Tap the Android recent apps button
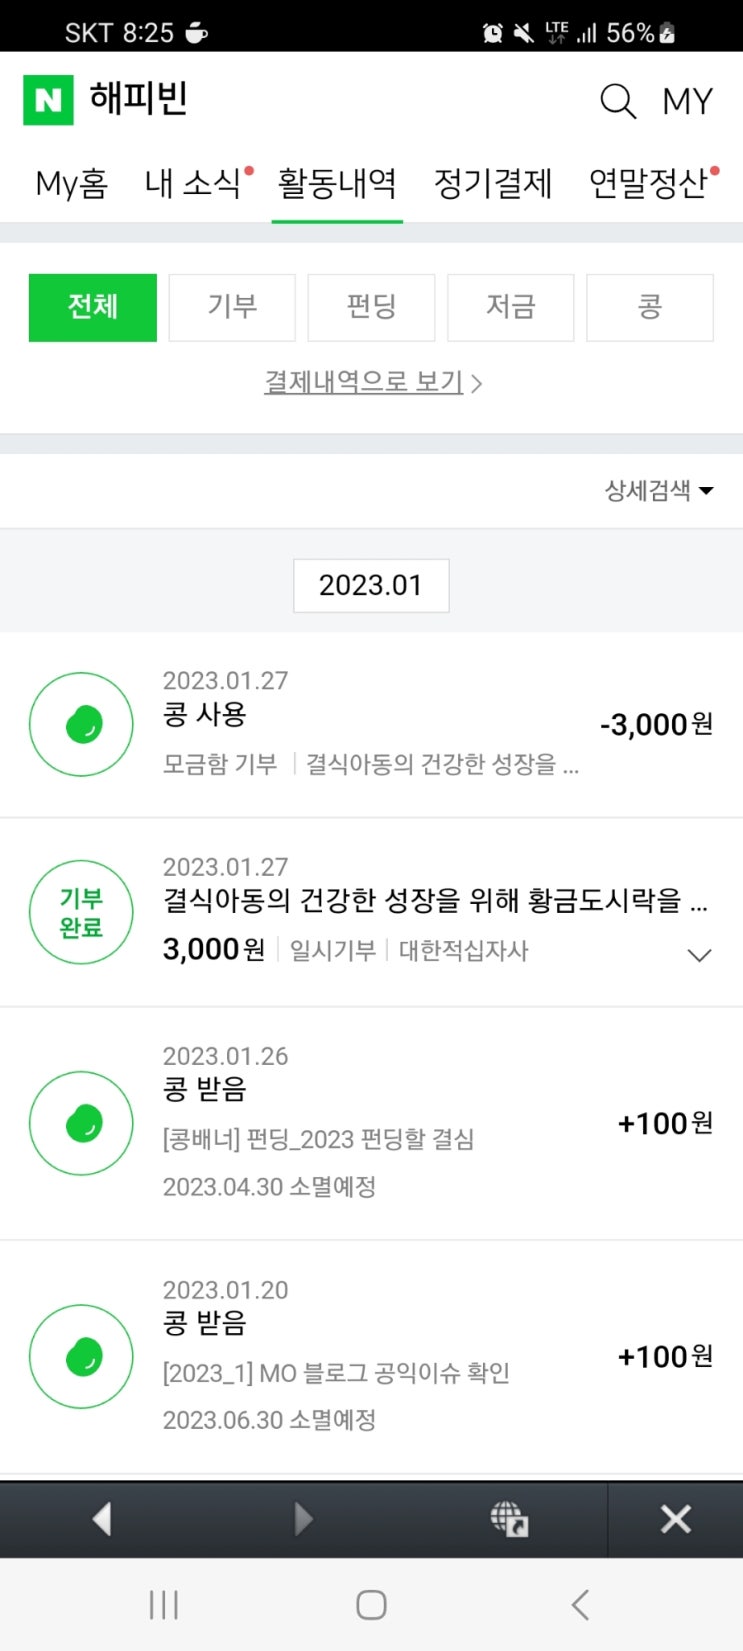743x1651 pixels. tap(163, 1604)
